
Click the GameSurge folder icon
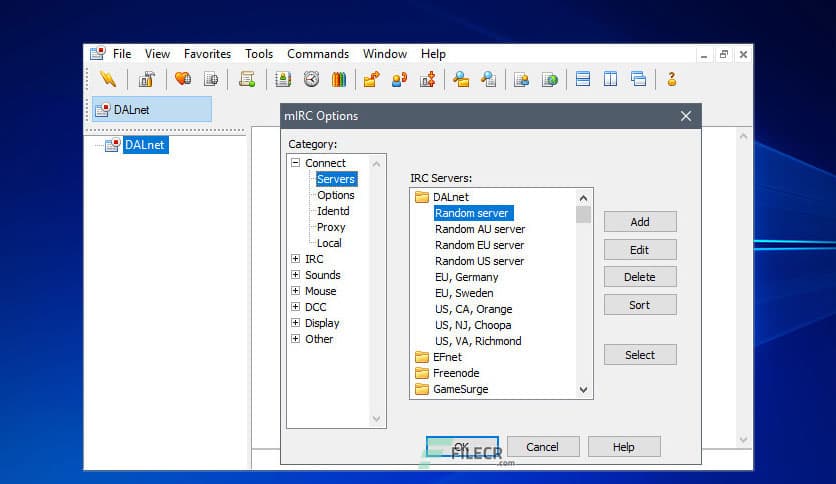click(x=422, y=389)
